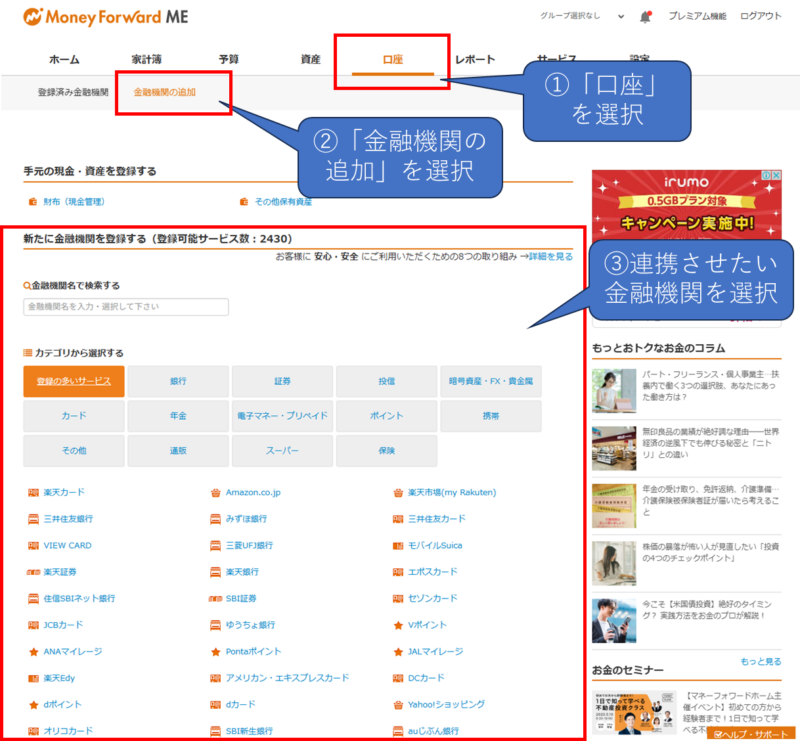Select the 暗号資産・FX・貴金属 category button
The height and width of the screenshot is (741, 800).
491,381
